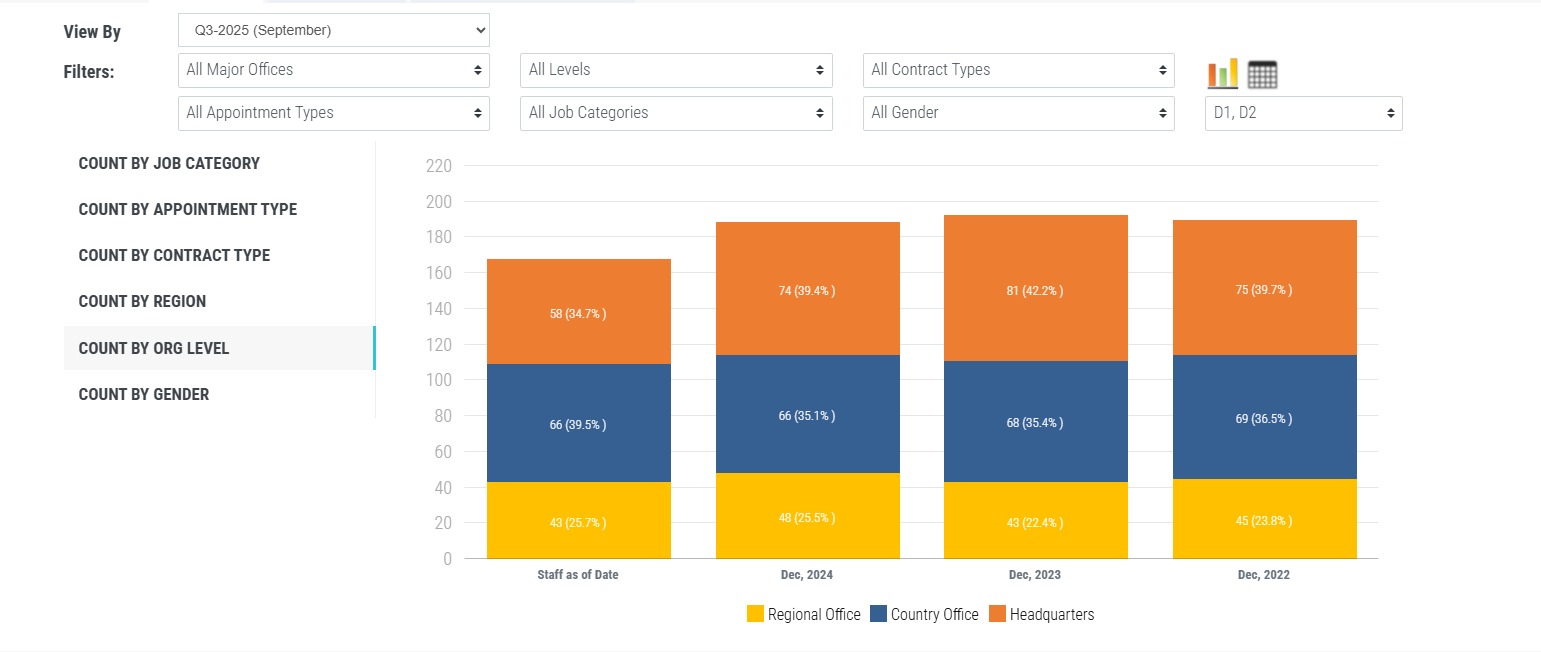
Task: Toggle Country Office legend series
Action: (x=934, y=614)
